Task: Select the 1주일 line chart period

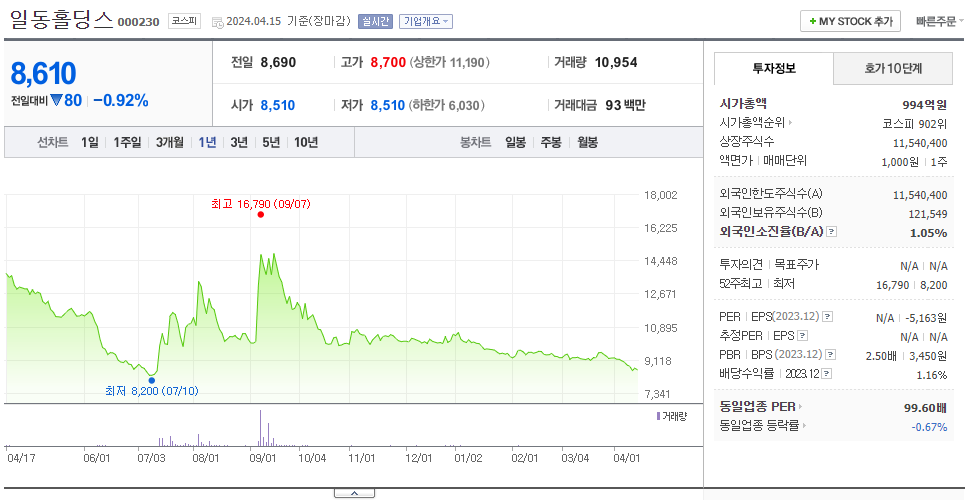Action: point(127,143)
